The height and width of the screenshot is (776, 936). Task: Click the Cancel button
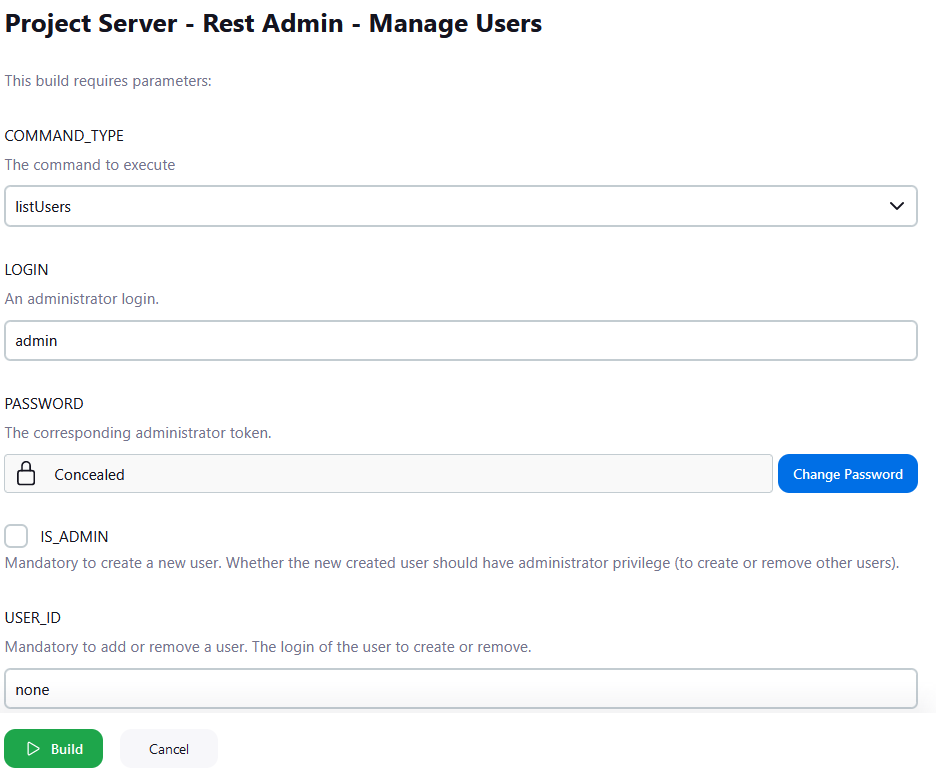pos(168,748)
